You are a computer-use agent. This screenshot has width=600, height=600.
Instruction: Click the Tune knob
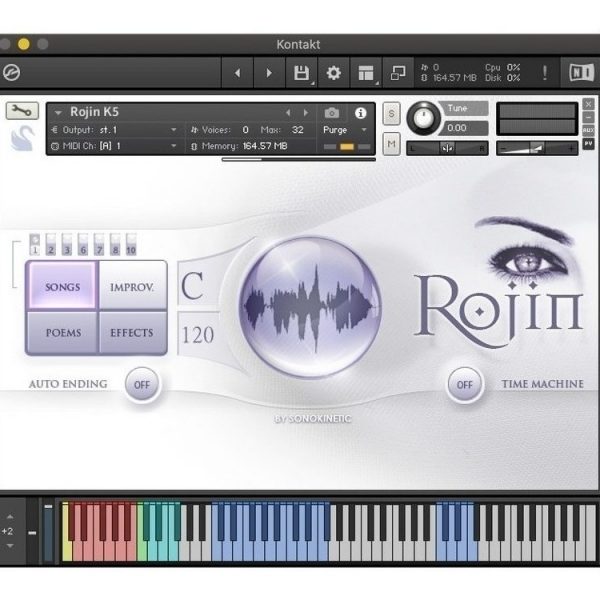423,118
